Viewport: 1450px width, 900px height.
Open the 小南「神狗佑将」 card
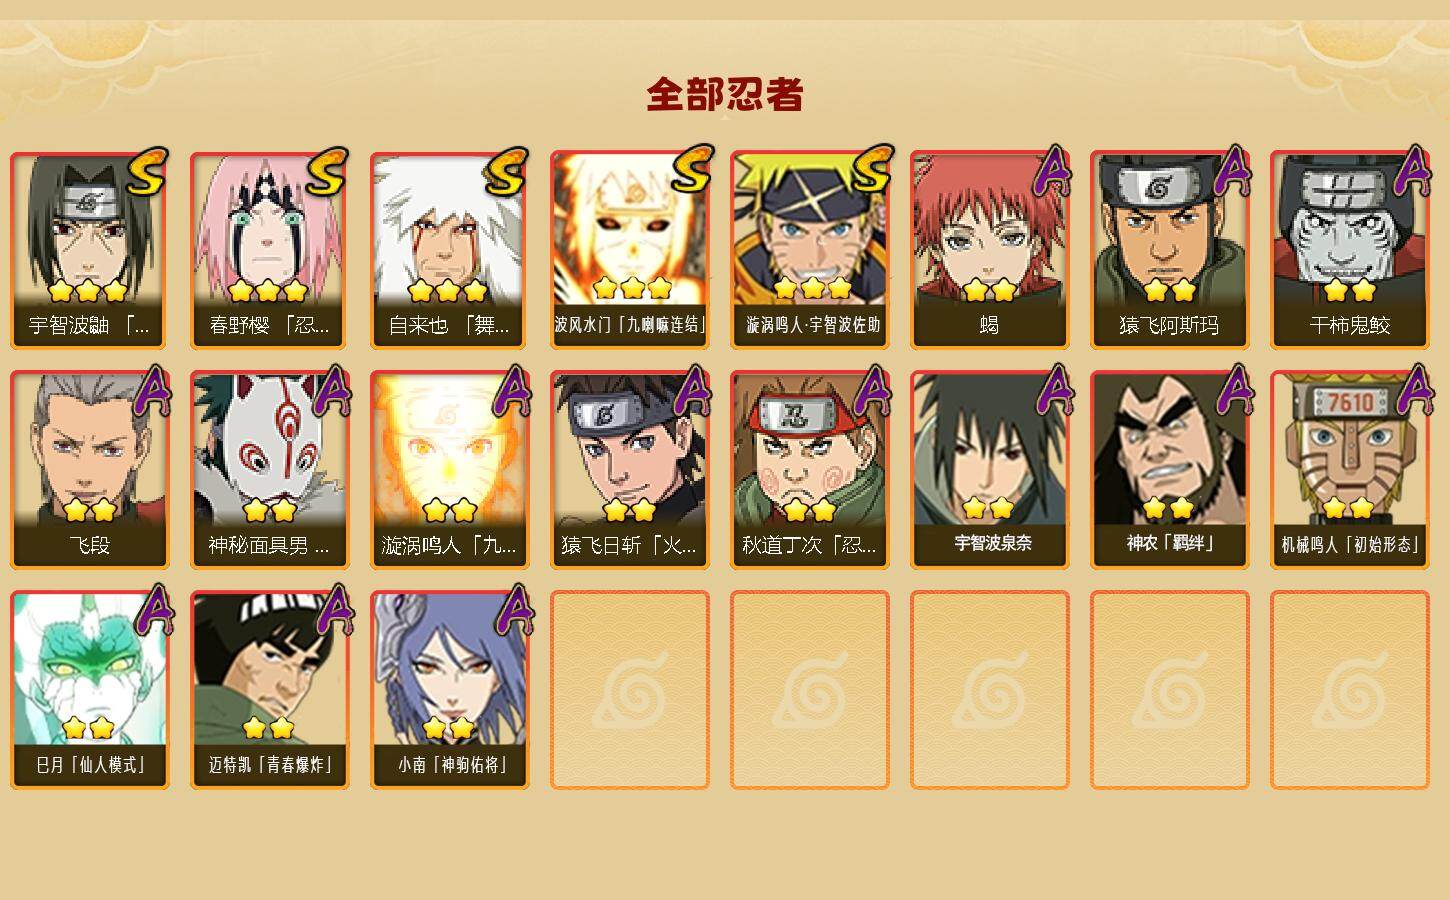click(x=449, y=690)
